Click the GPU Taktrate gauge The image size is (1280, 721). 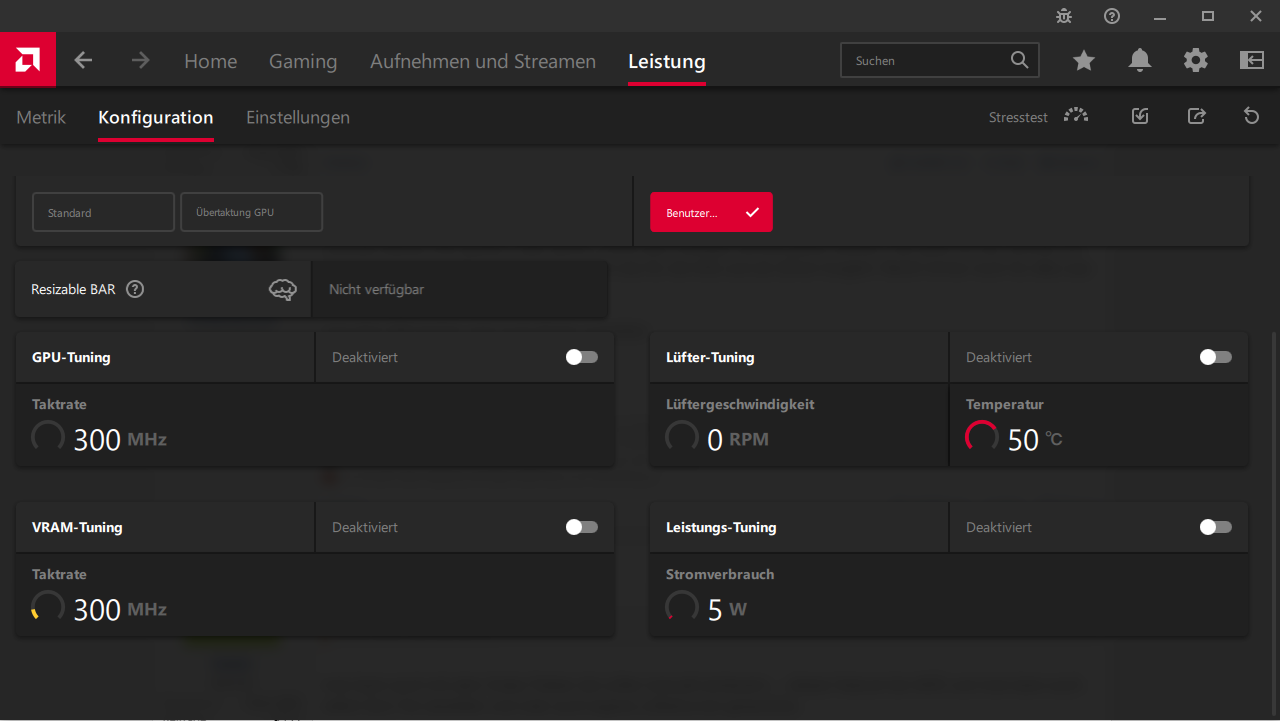click(x=48, y=437)
